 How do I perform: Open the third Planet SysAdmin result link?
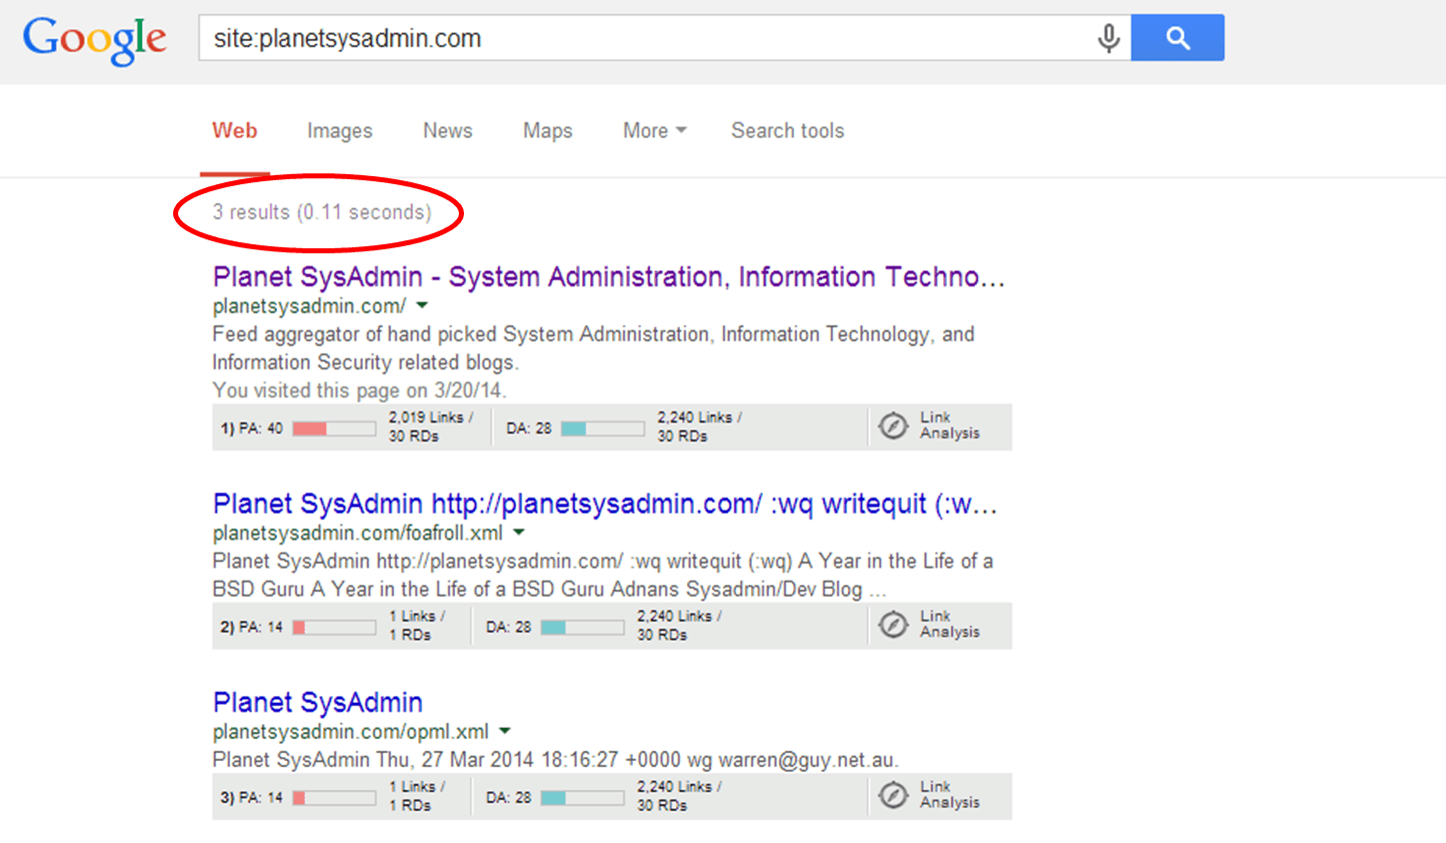click(x=317, y=702)
